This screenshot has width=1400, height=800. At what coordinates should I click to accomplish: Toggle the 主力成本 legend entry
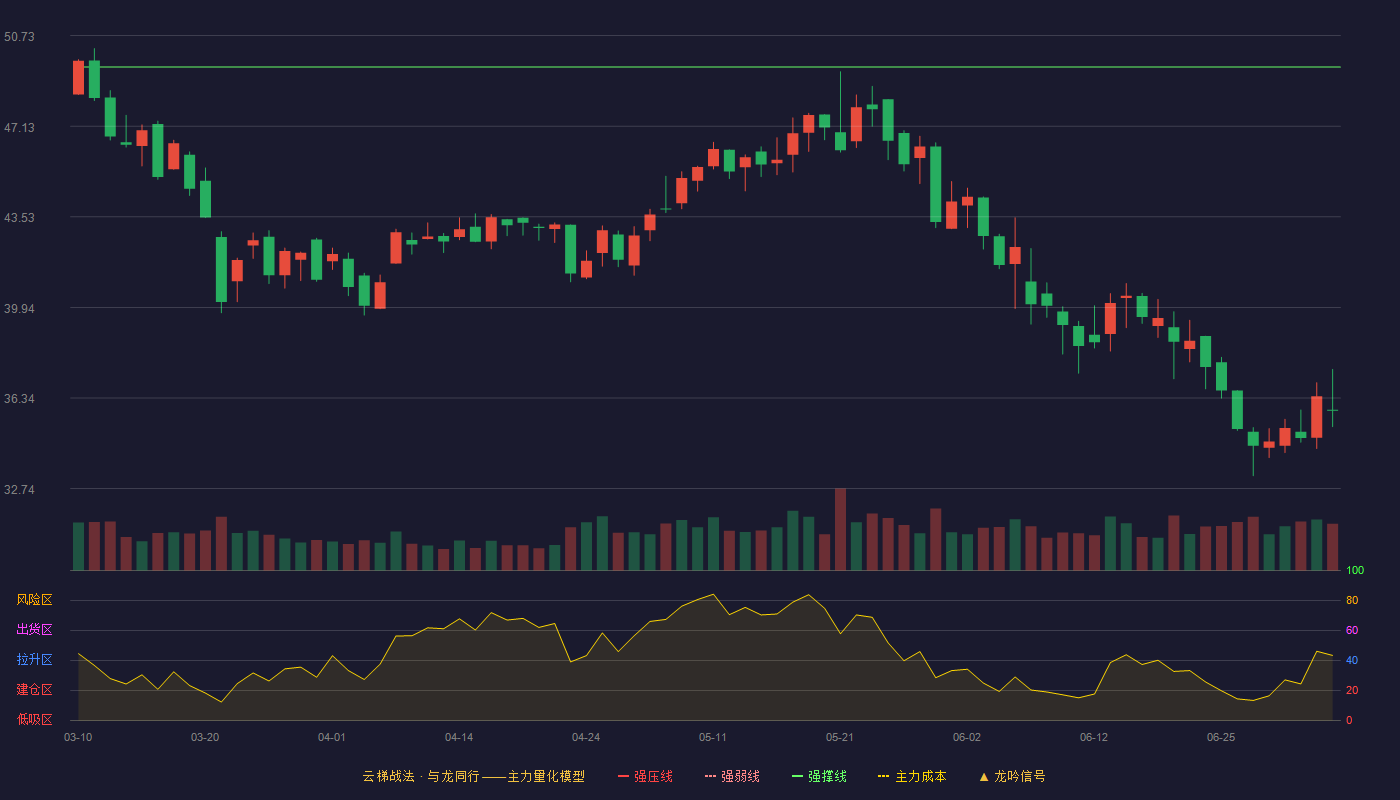click(912, 776)
